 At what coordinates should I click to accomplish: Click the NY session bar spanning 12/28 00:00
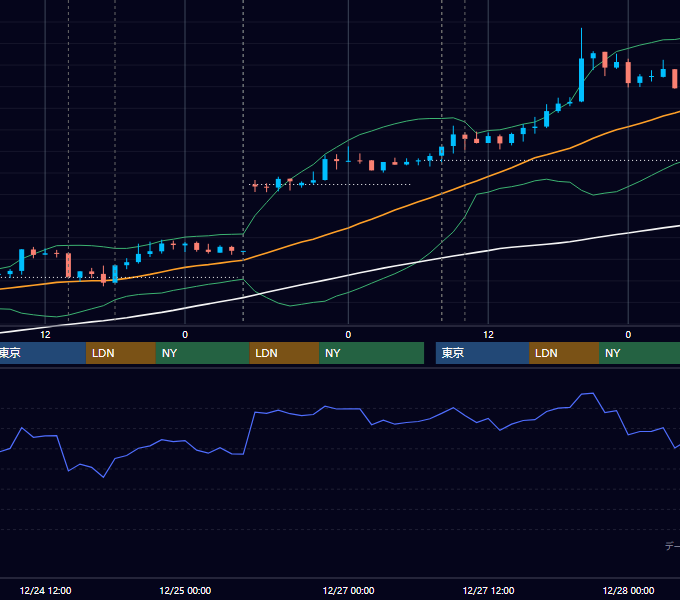point(639,353)
